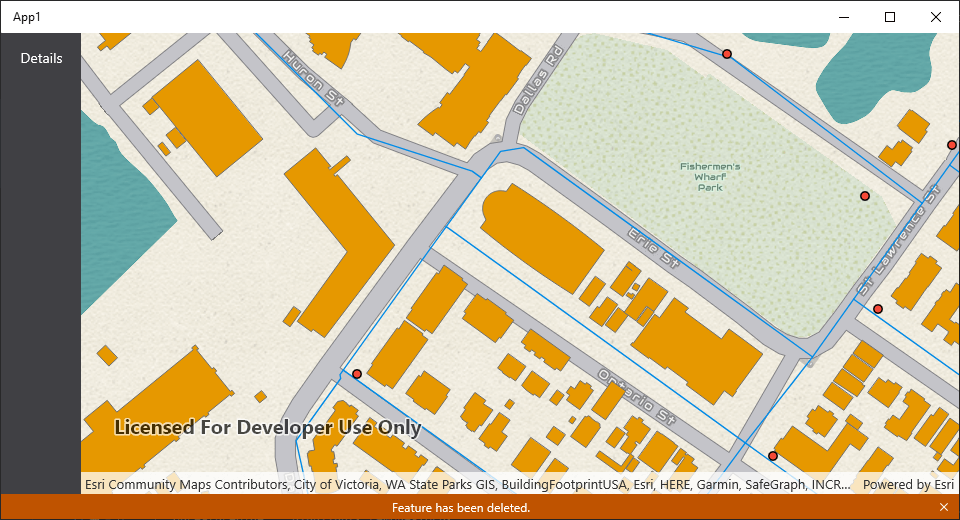Click the Huron St street label
Screen dimensions: 960x520
tap(314, 76)
